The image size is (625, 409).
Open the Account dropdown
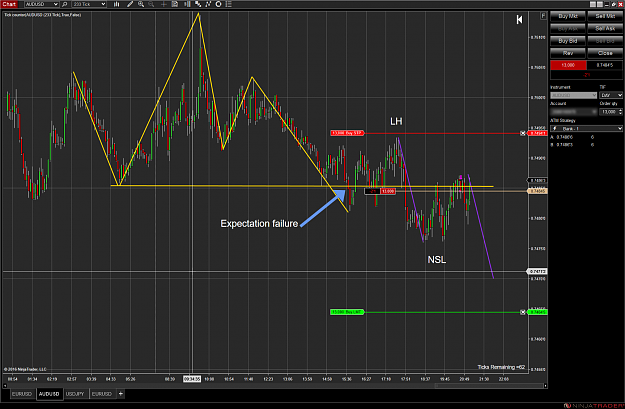click(x=573, y=112)
